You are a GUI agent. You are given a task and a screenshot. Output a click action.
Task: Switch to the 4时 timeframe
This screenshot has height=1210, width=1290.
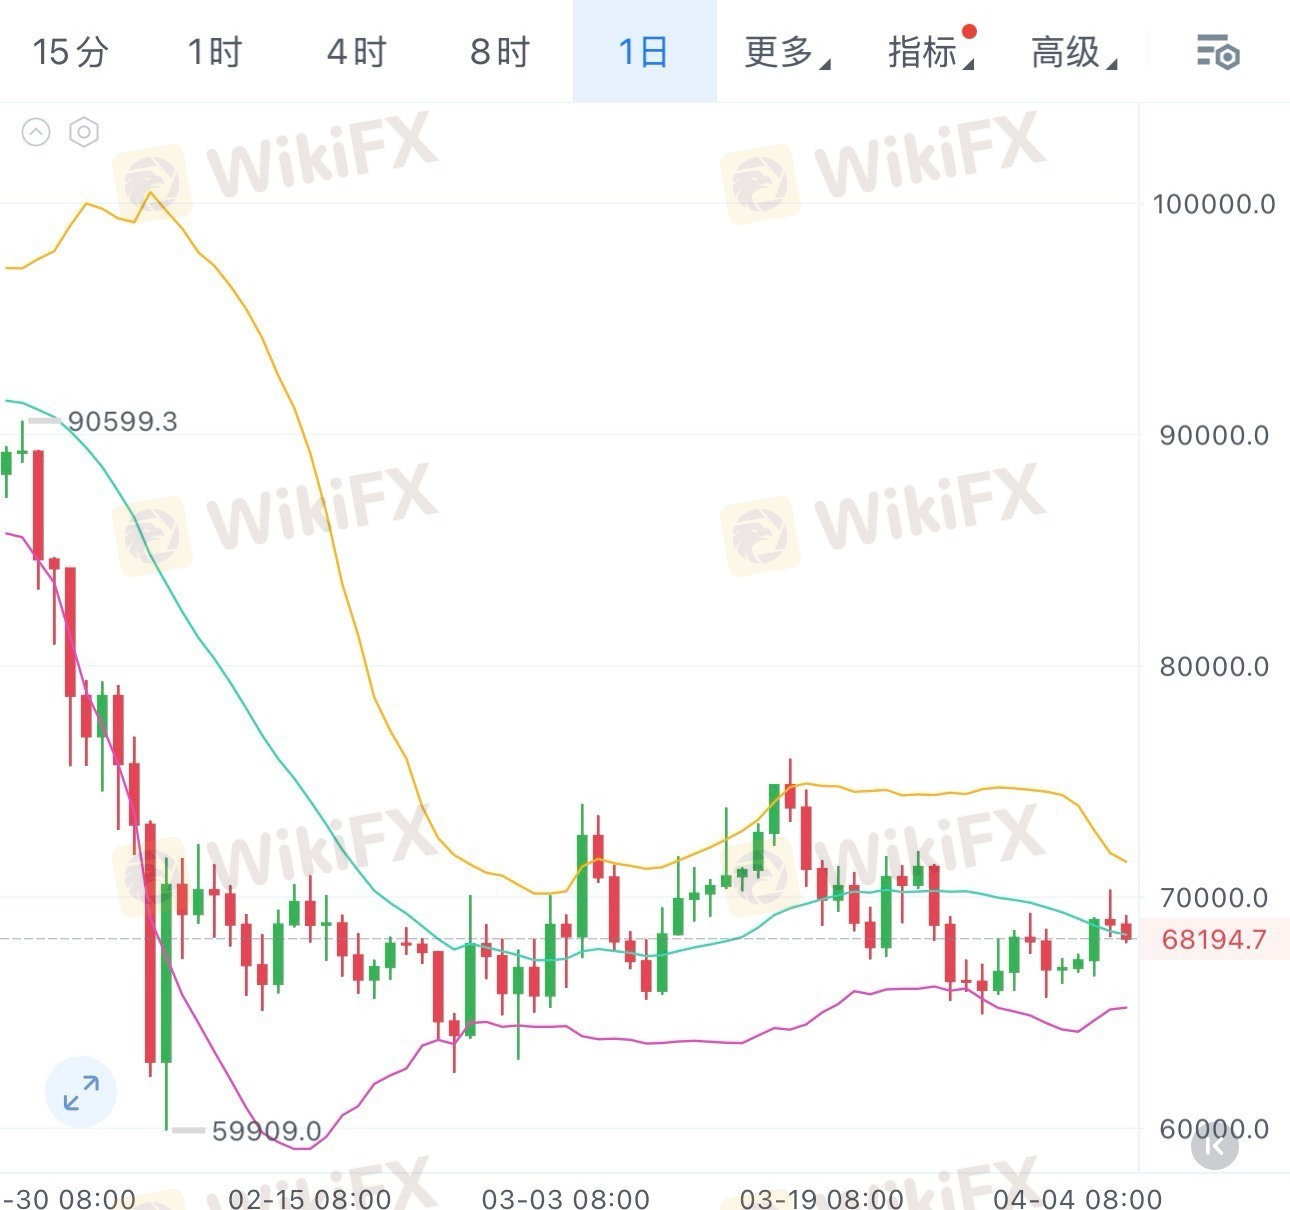(x=357, y=51)
